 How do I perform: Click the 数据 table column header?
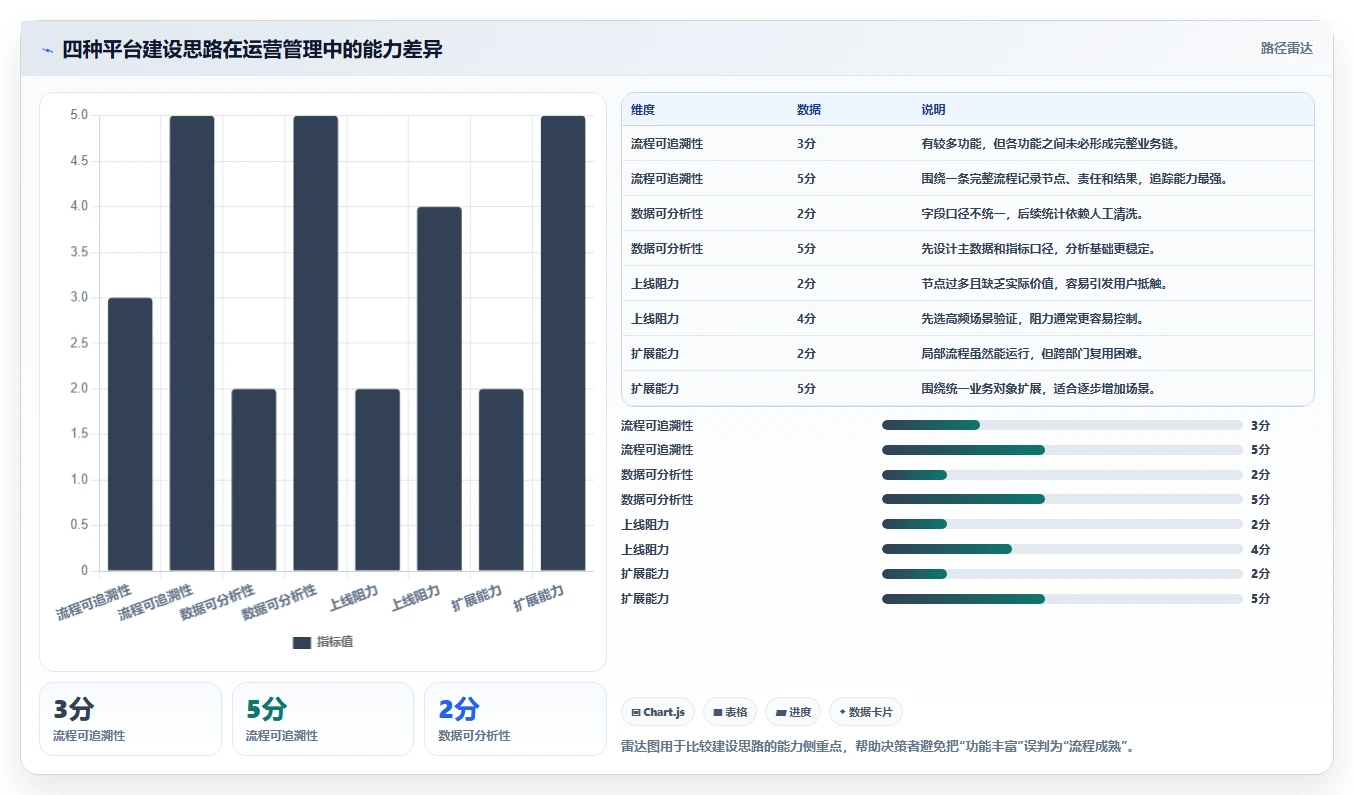click(809, 110)
